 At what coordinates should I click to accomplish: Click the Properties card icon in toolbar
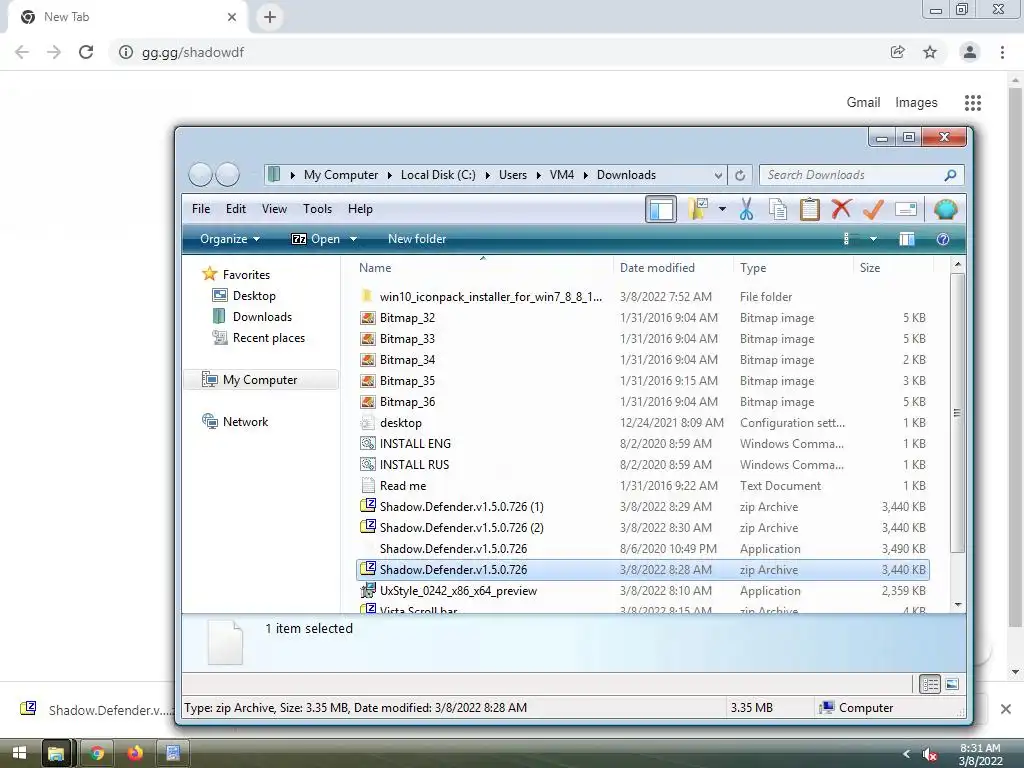[x=906, y=209]
